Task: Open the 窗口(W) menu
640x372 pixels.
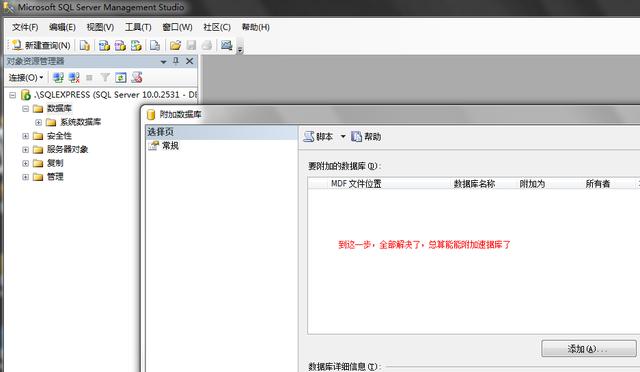Action: click(177, 27)
